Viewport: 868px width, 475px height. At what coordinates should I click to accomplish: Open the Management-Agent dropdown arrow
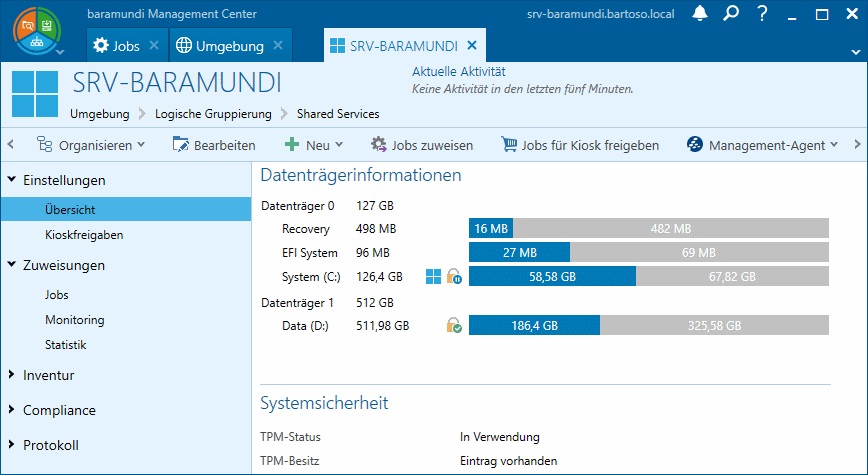pos(834,145)
